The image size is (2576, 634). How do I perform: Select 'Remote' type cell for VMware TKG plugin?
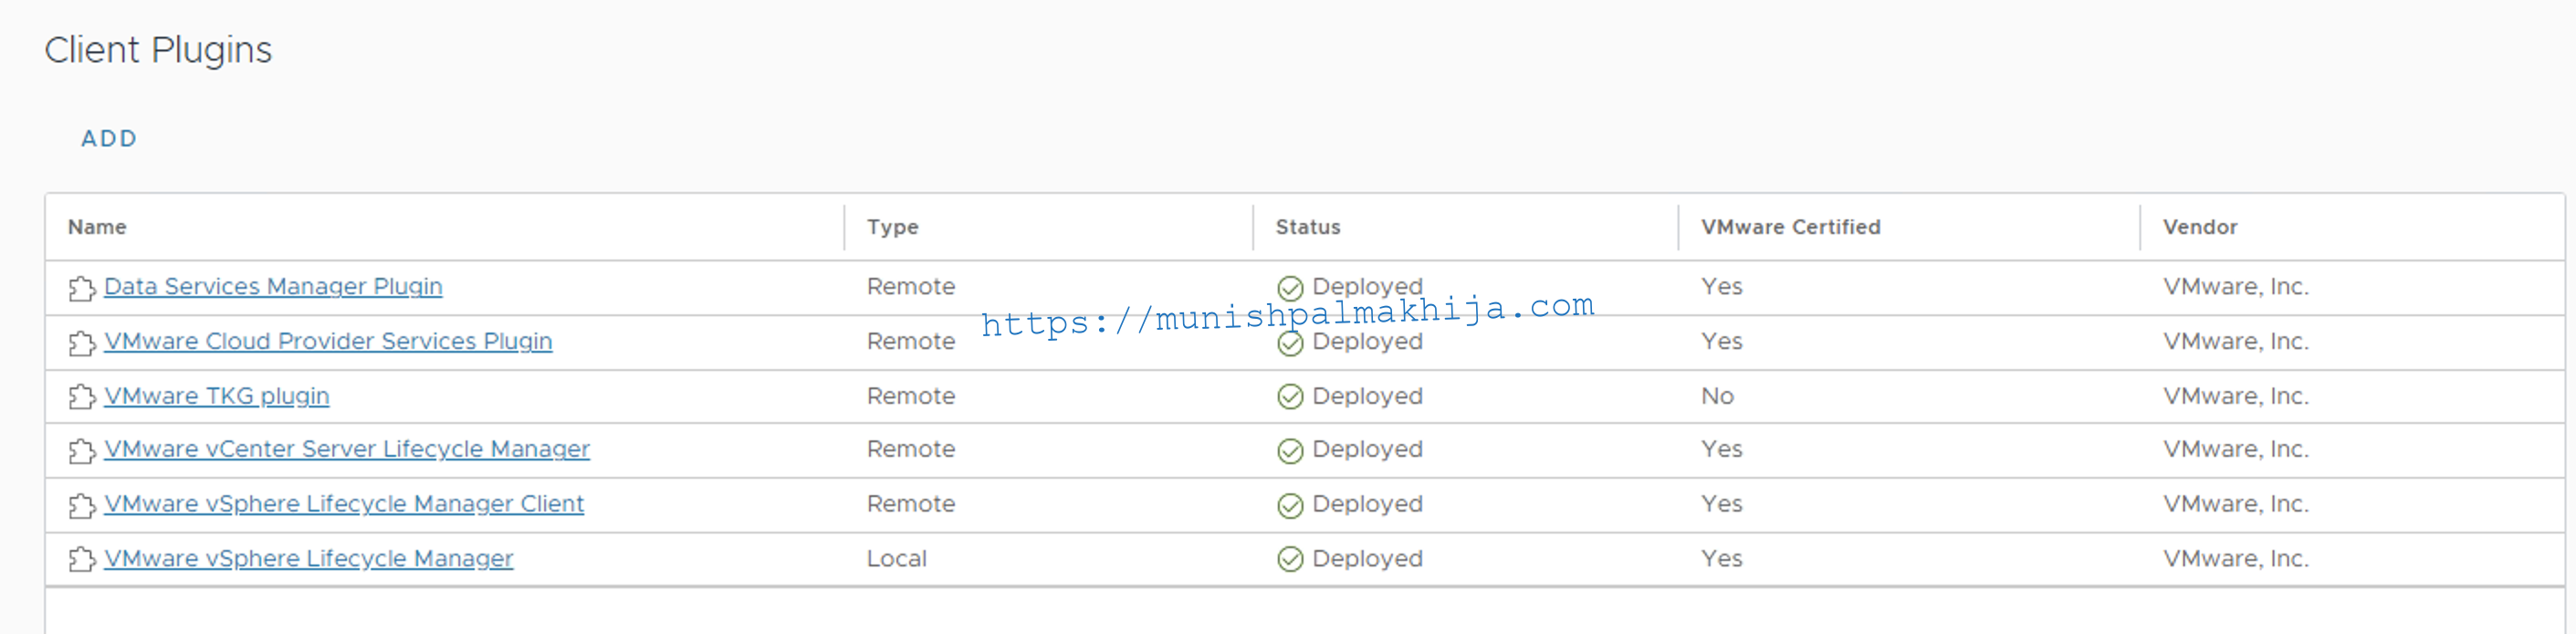tap(911, 396)
